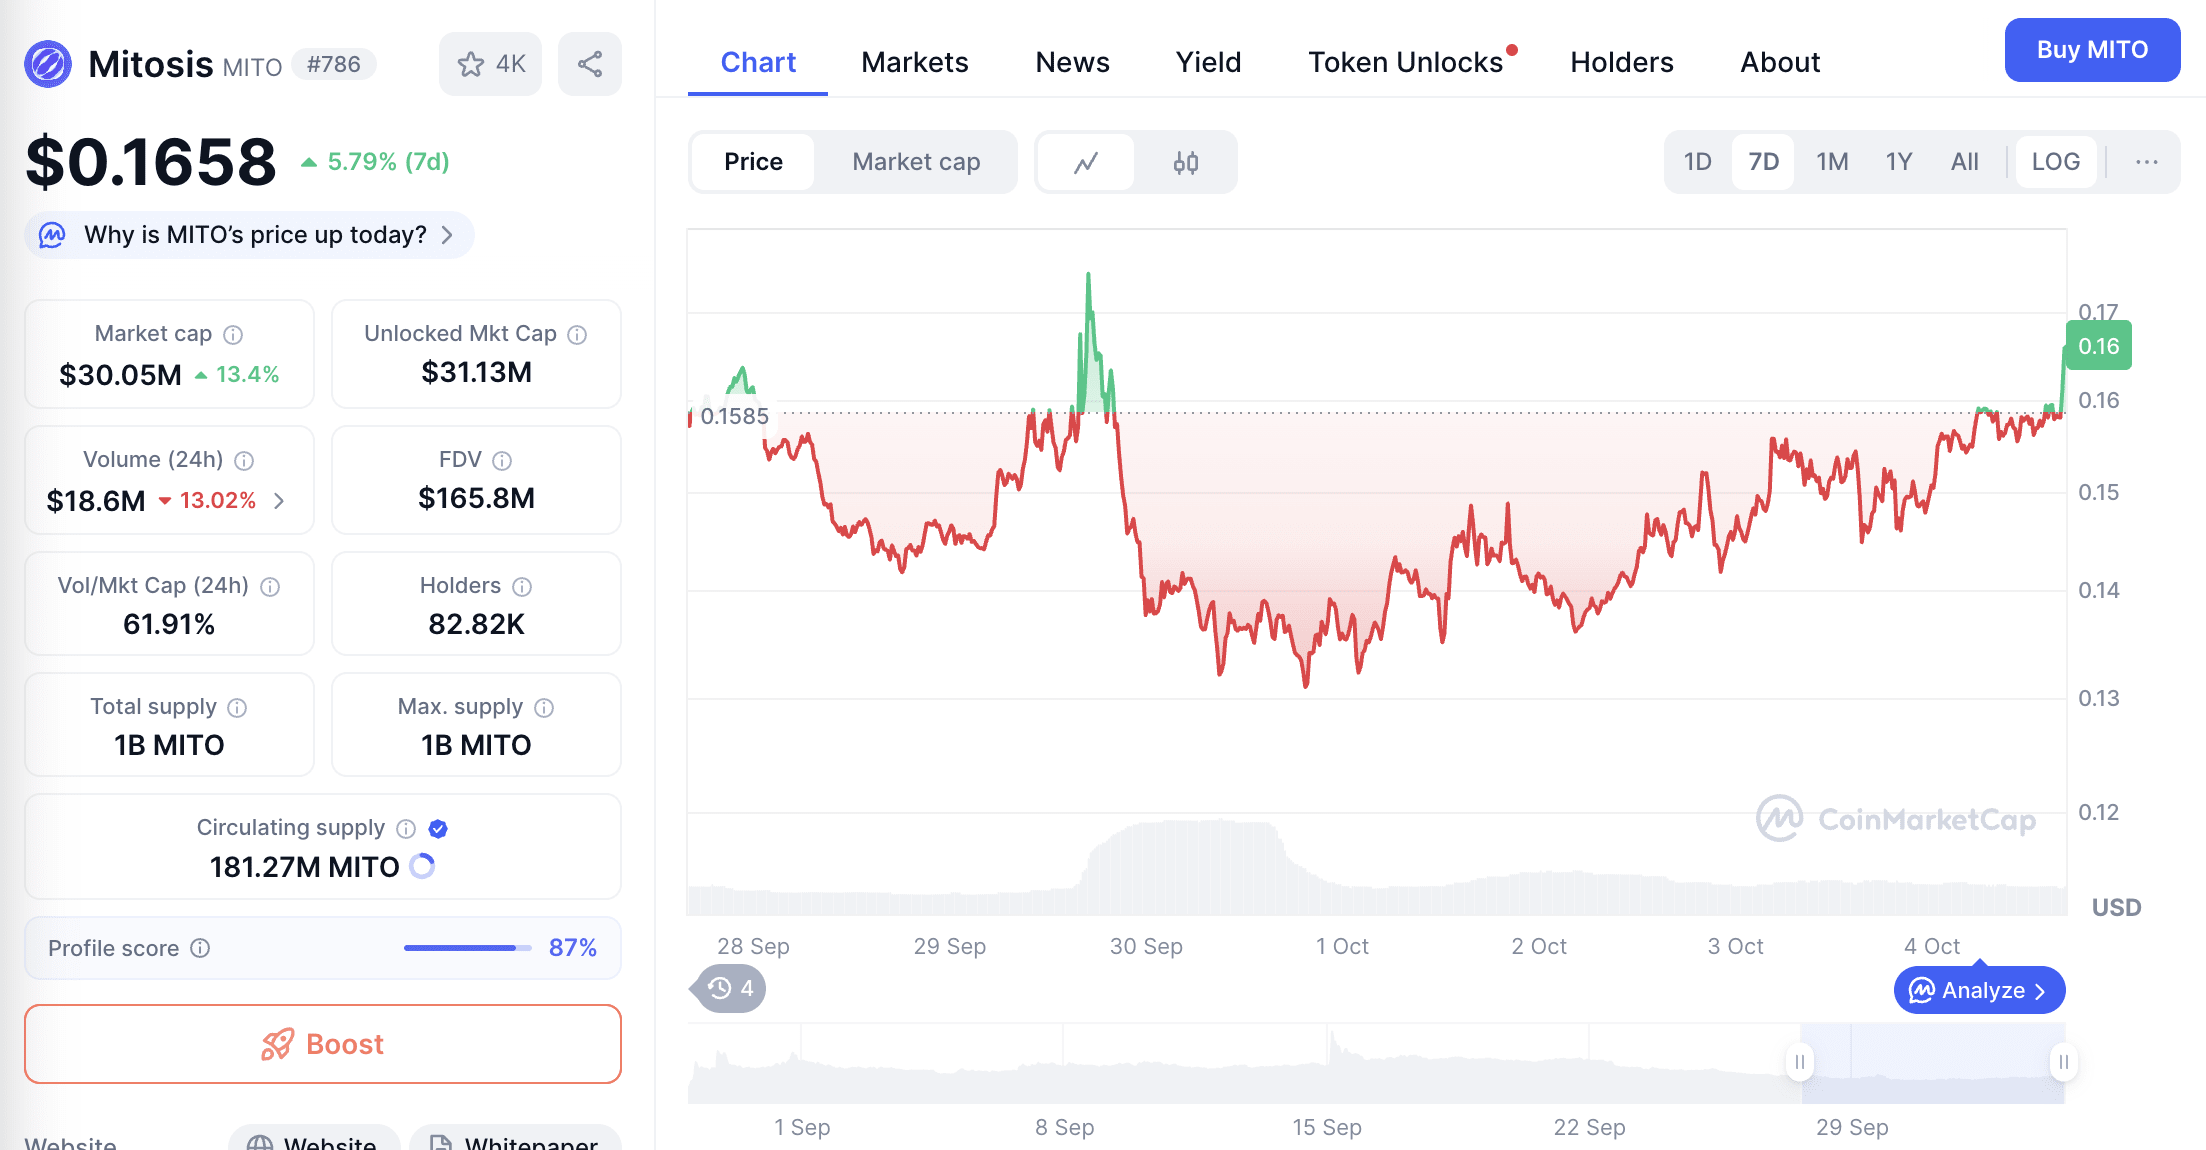Open the Analyze panel chevron button
This screenshot has width=2206, height=1150.
pos(1979,990)
